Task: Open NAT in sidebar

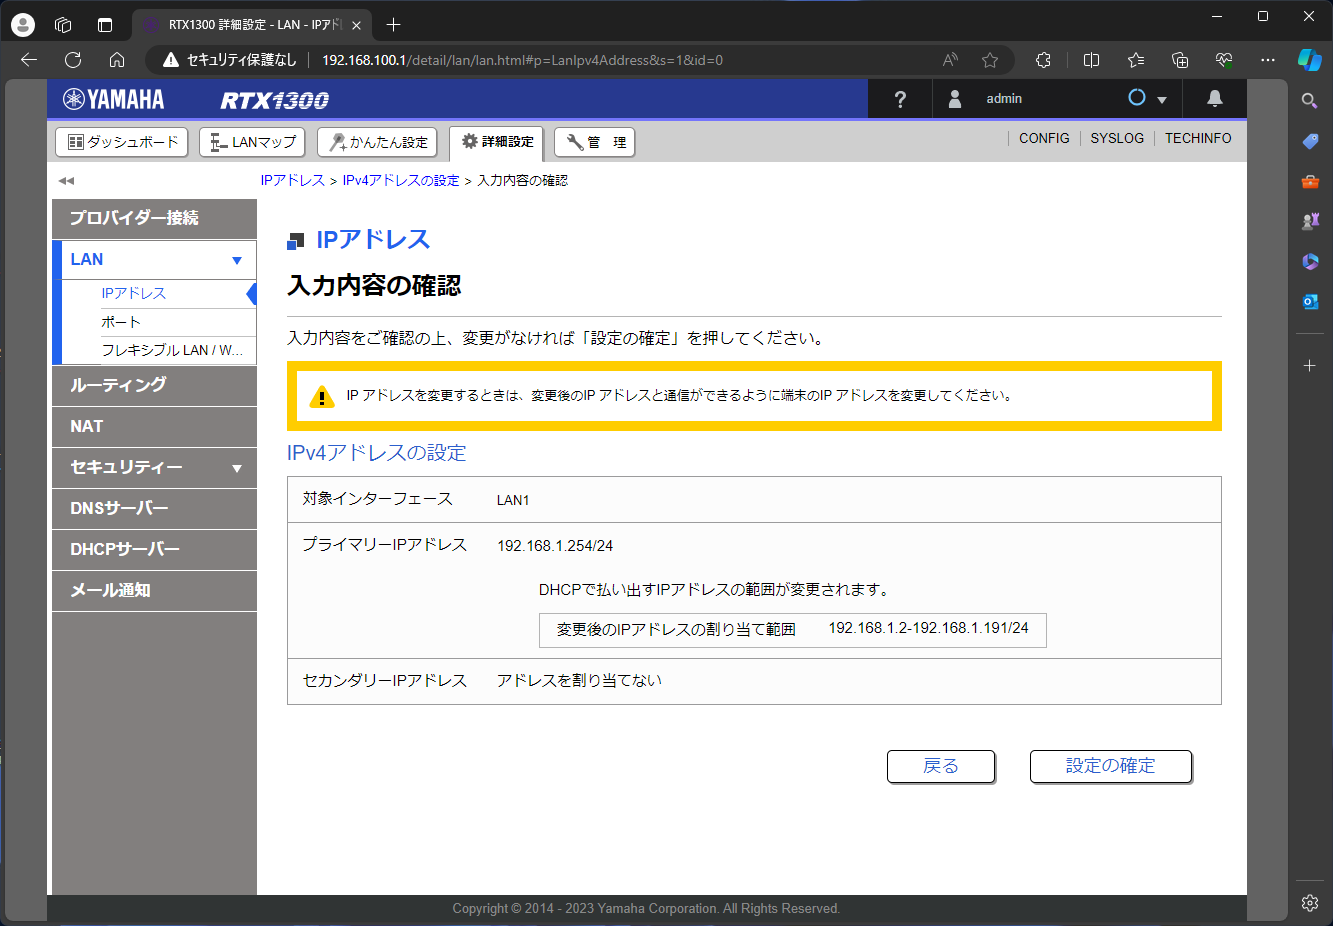Action: 154,426
